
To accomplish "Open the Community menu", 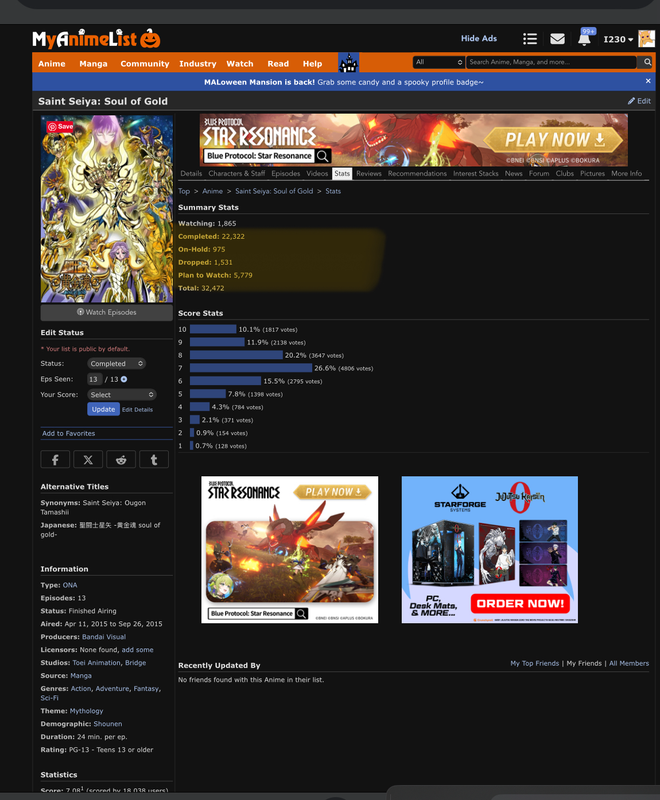I will (x=145, y=64).
